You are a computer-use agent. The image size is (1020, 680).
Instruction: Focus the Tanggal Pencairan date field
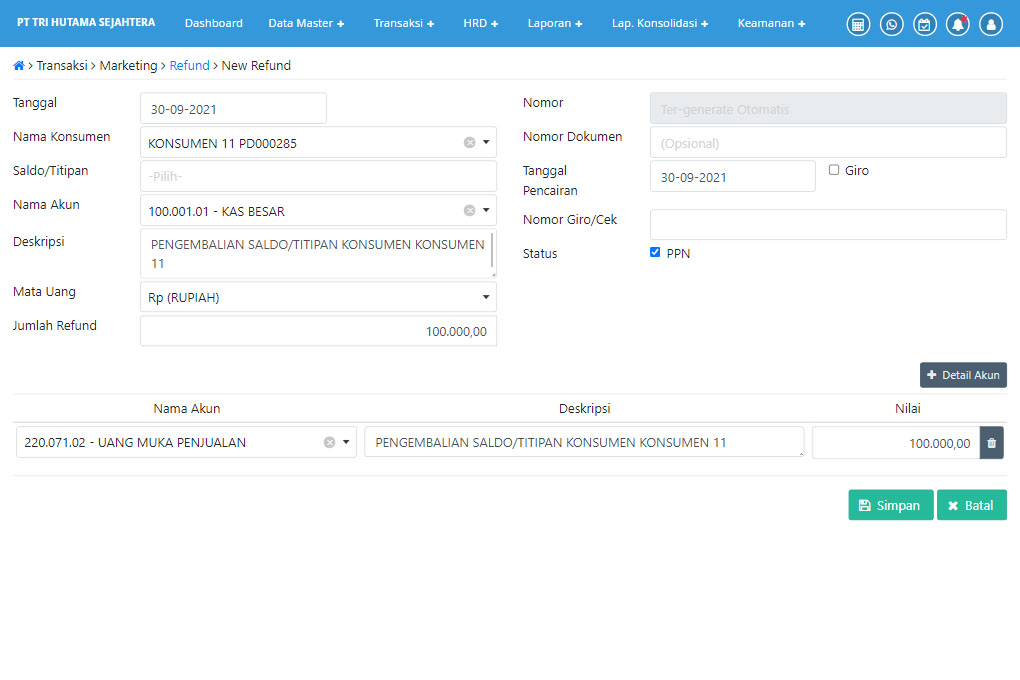tap(732, 176)
